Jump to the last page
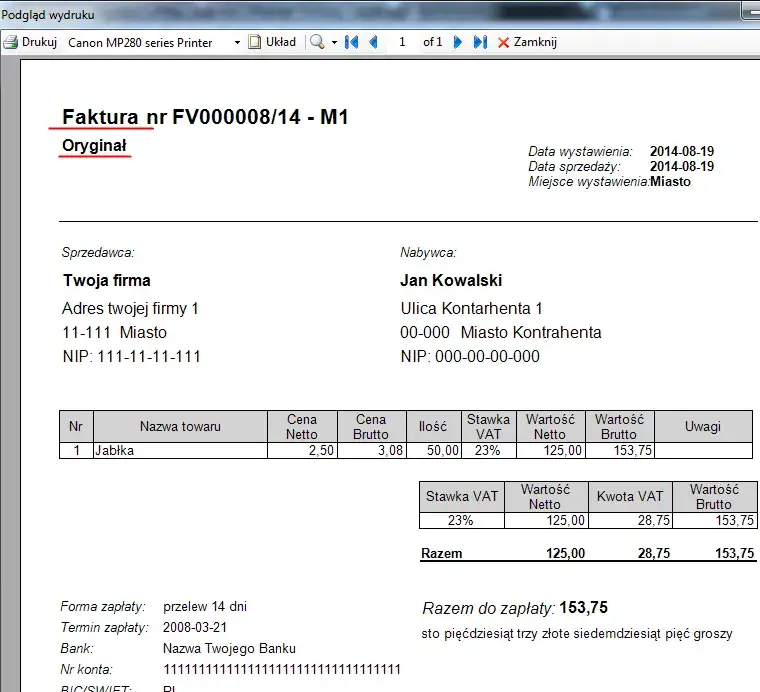 point(480,43)
